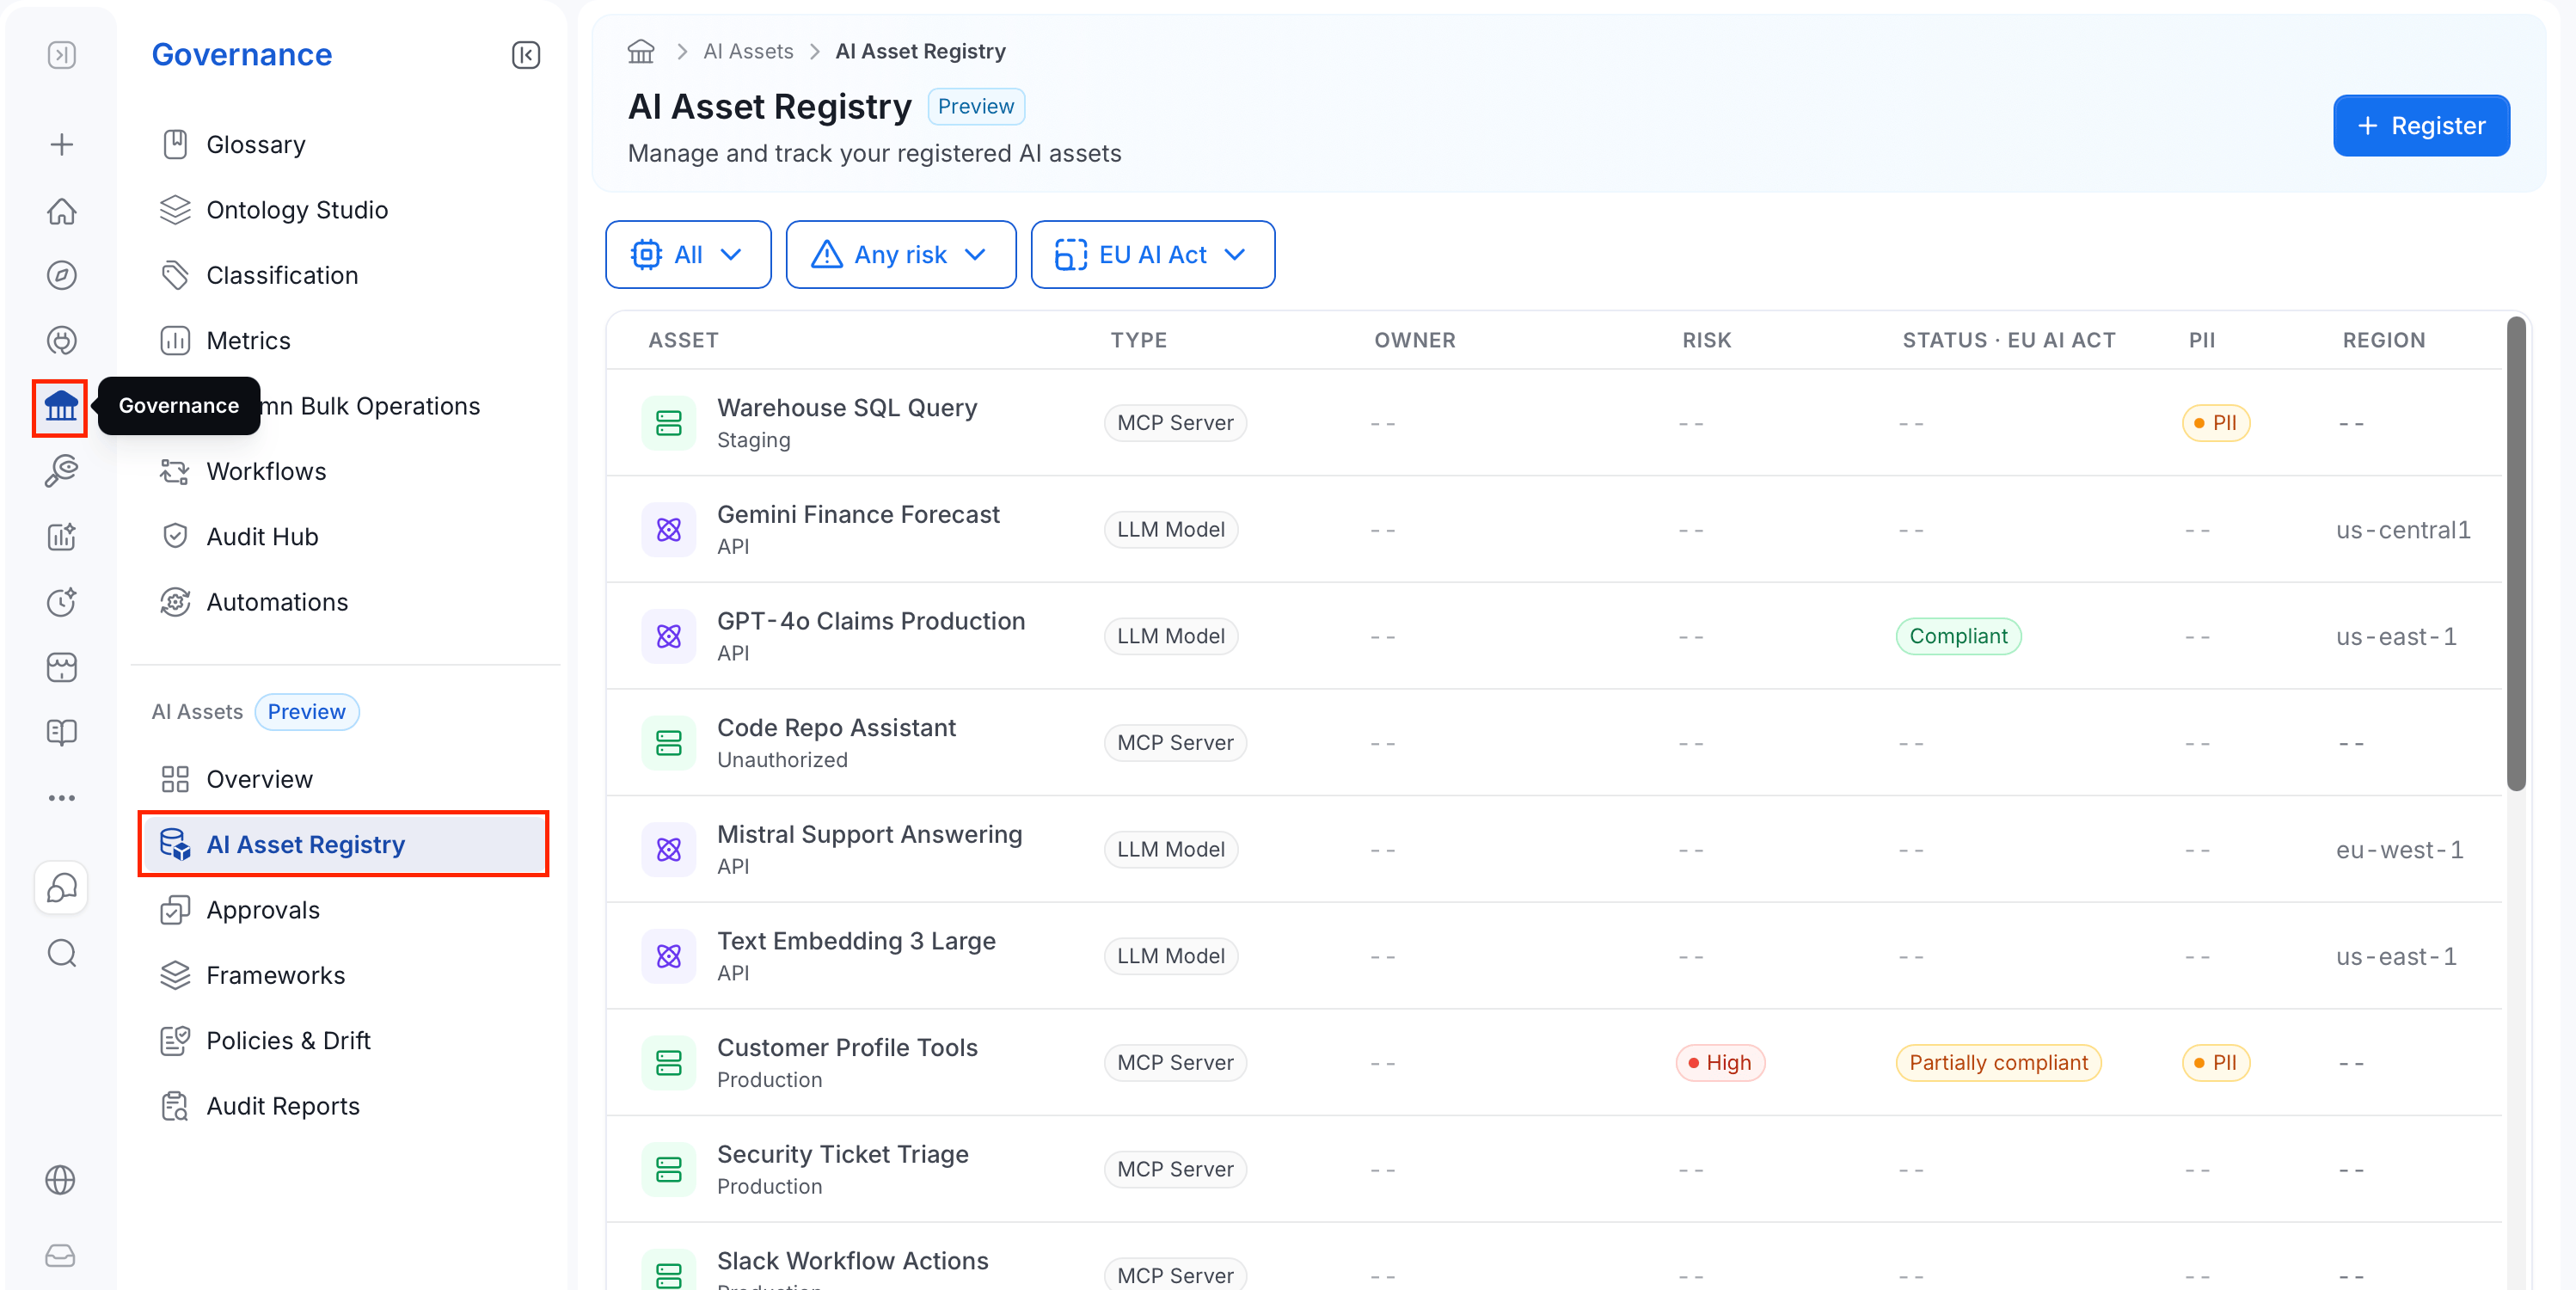Click the RISK column header
The image size is (2576, 1290).
[x=1706, y=340]
